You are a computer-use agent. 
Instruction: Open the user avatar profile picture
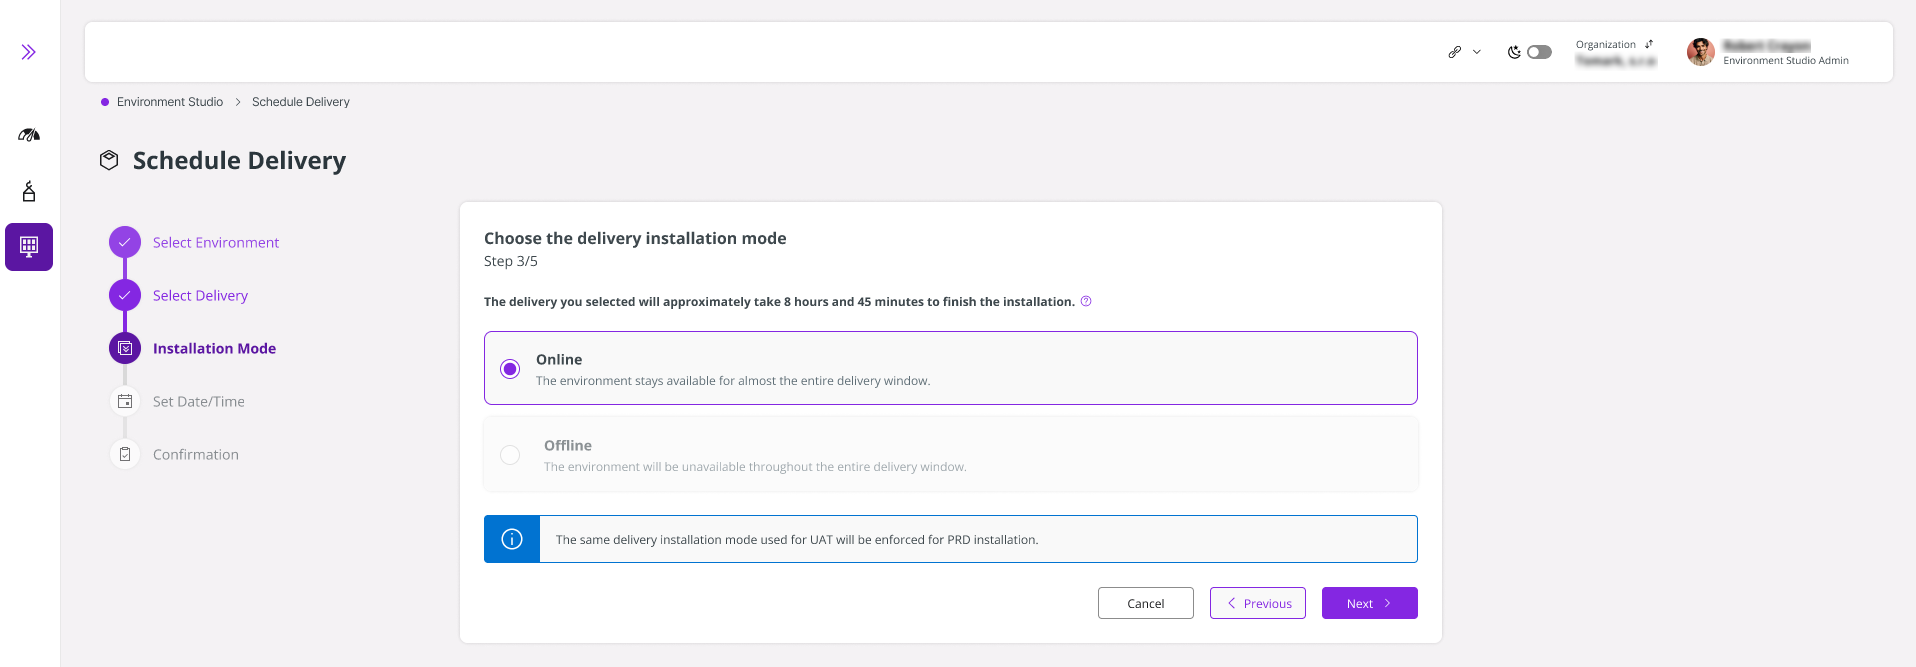[1701, 52]
